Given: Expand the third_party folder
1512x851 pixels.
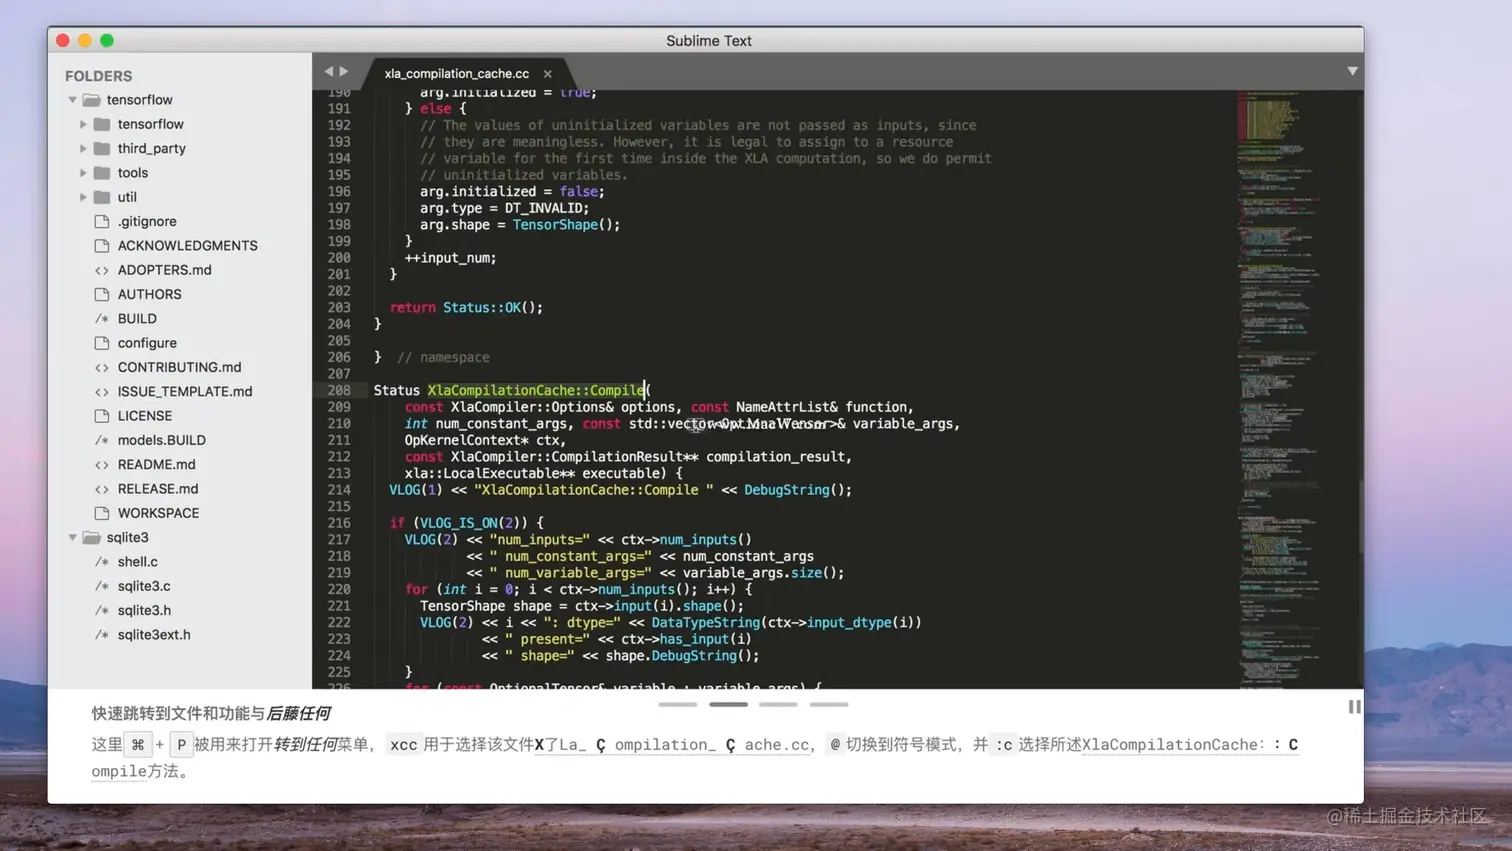Looking at the screenshot, I should click(x=83, y=148).
